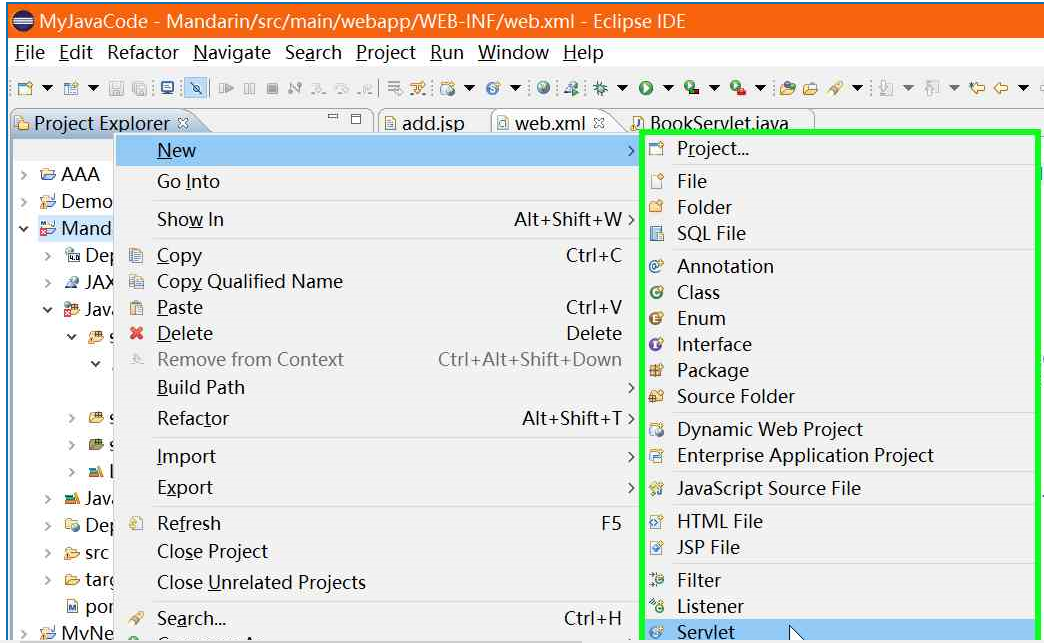Expand the src folder node
This screenshot has width=1044, height=643.
coord(47,553)
